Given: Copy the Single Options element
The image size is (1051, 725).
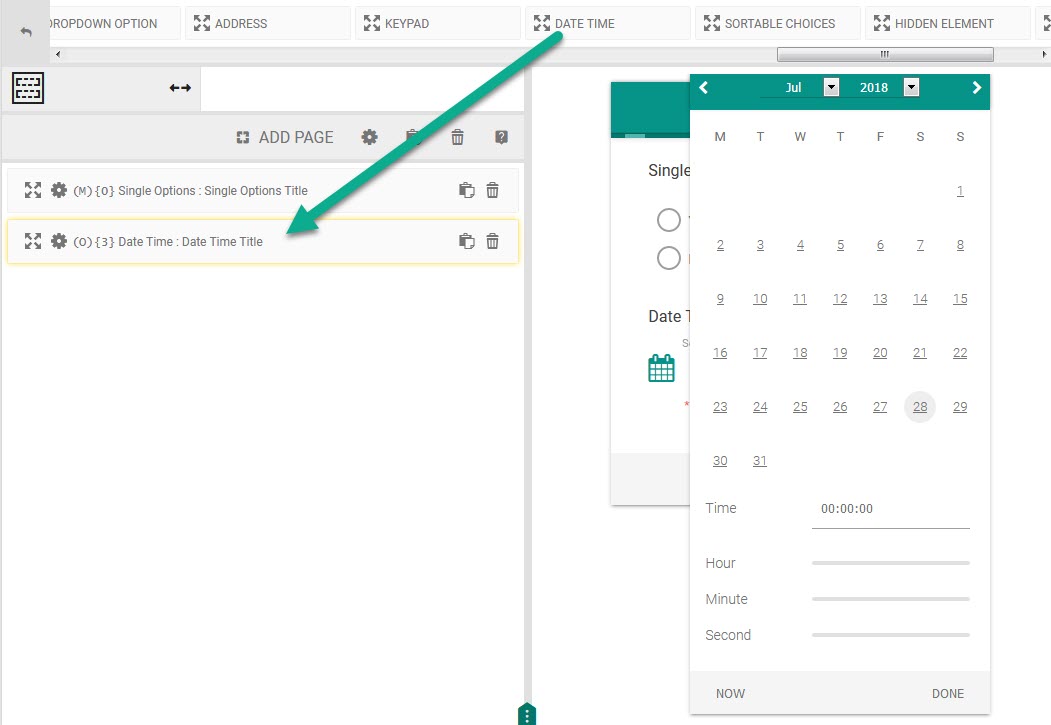Looking at the screenshot, I should click(467, 190).
